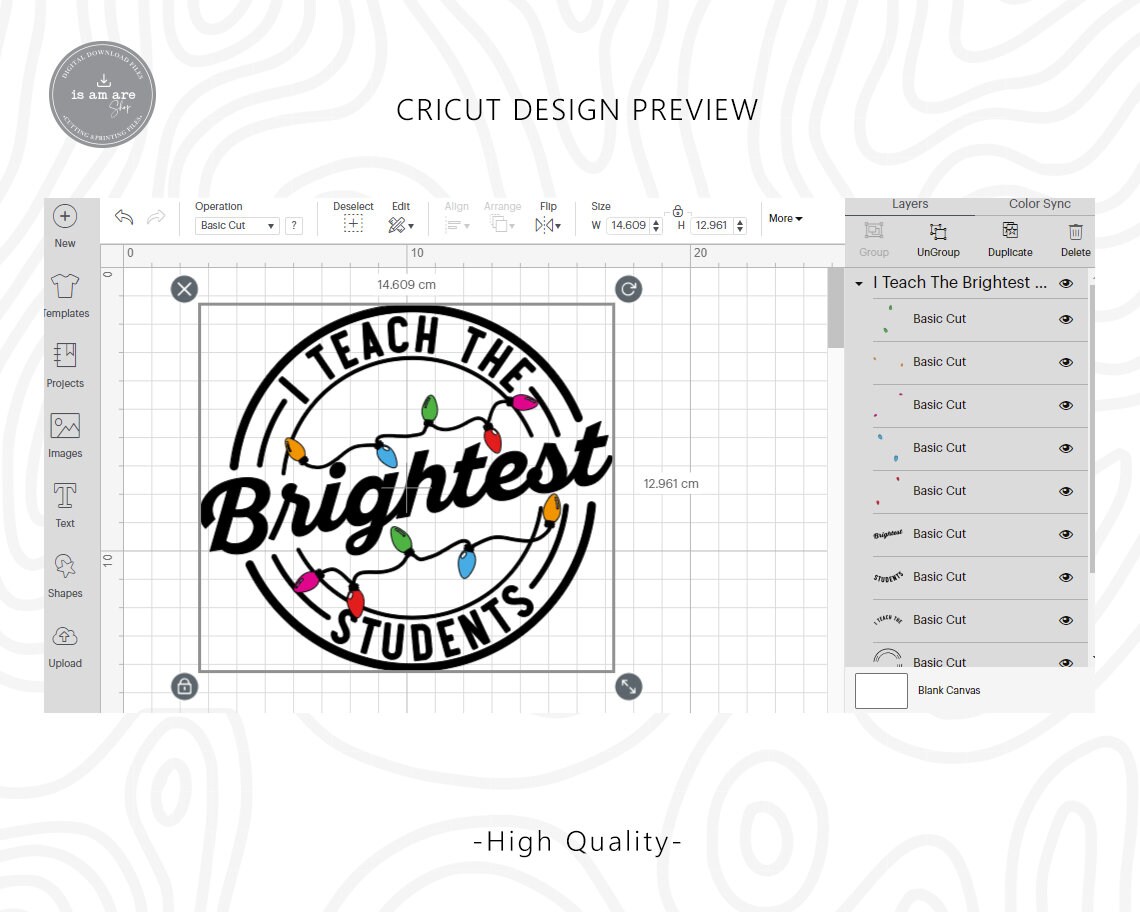1140x912 pixels.
Task: Click the Deselect icon in the toolbar
Action: coord(353,222)
